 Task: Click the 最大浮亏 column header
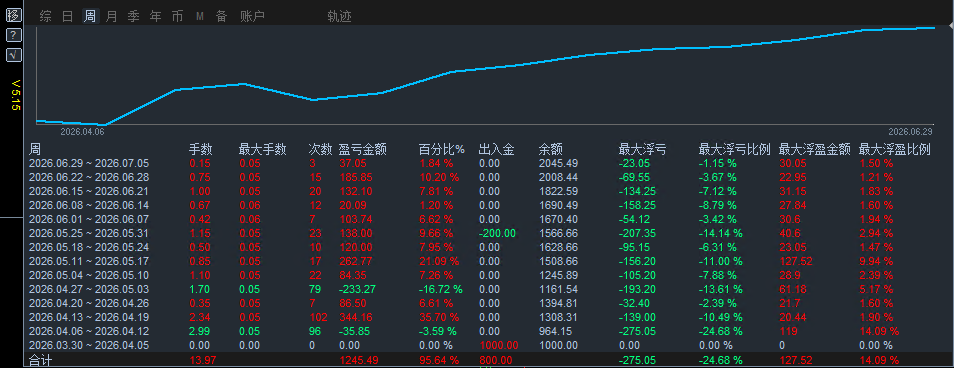point(642,149)
